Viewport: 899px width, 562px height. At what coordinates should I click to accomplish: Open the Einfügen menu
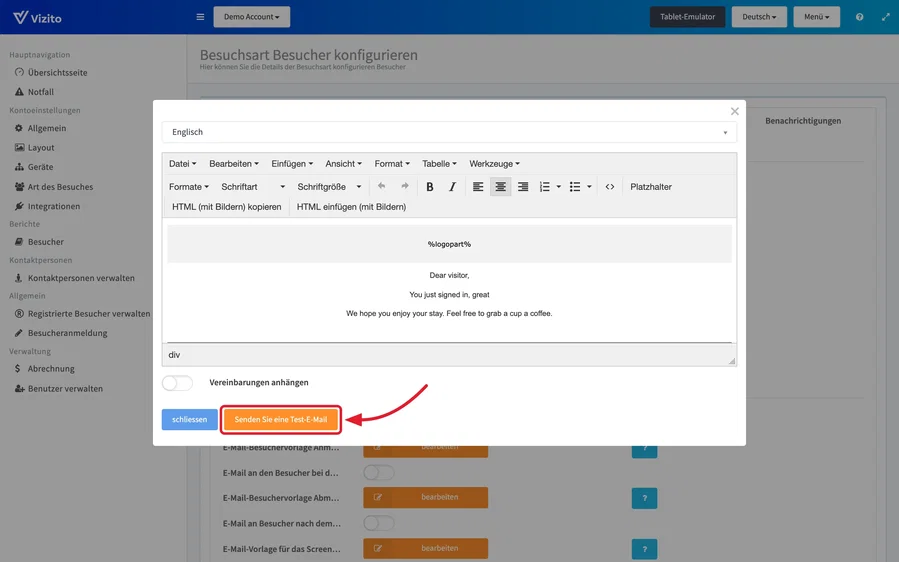tap(292, 163)
